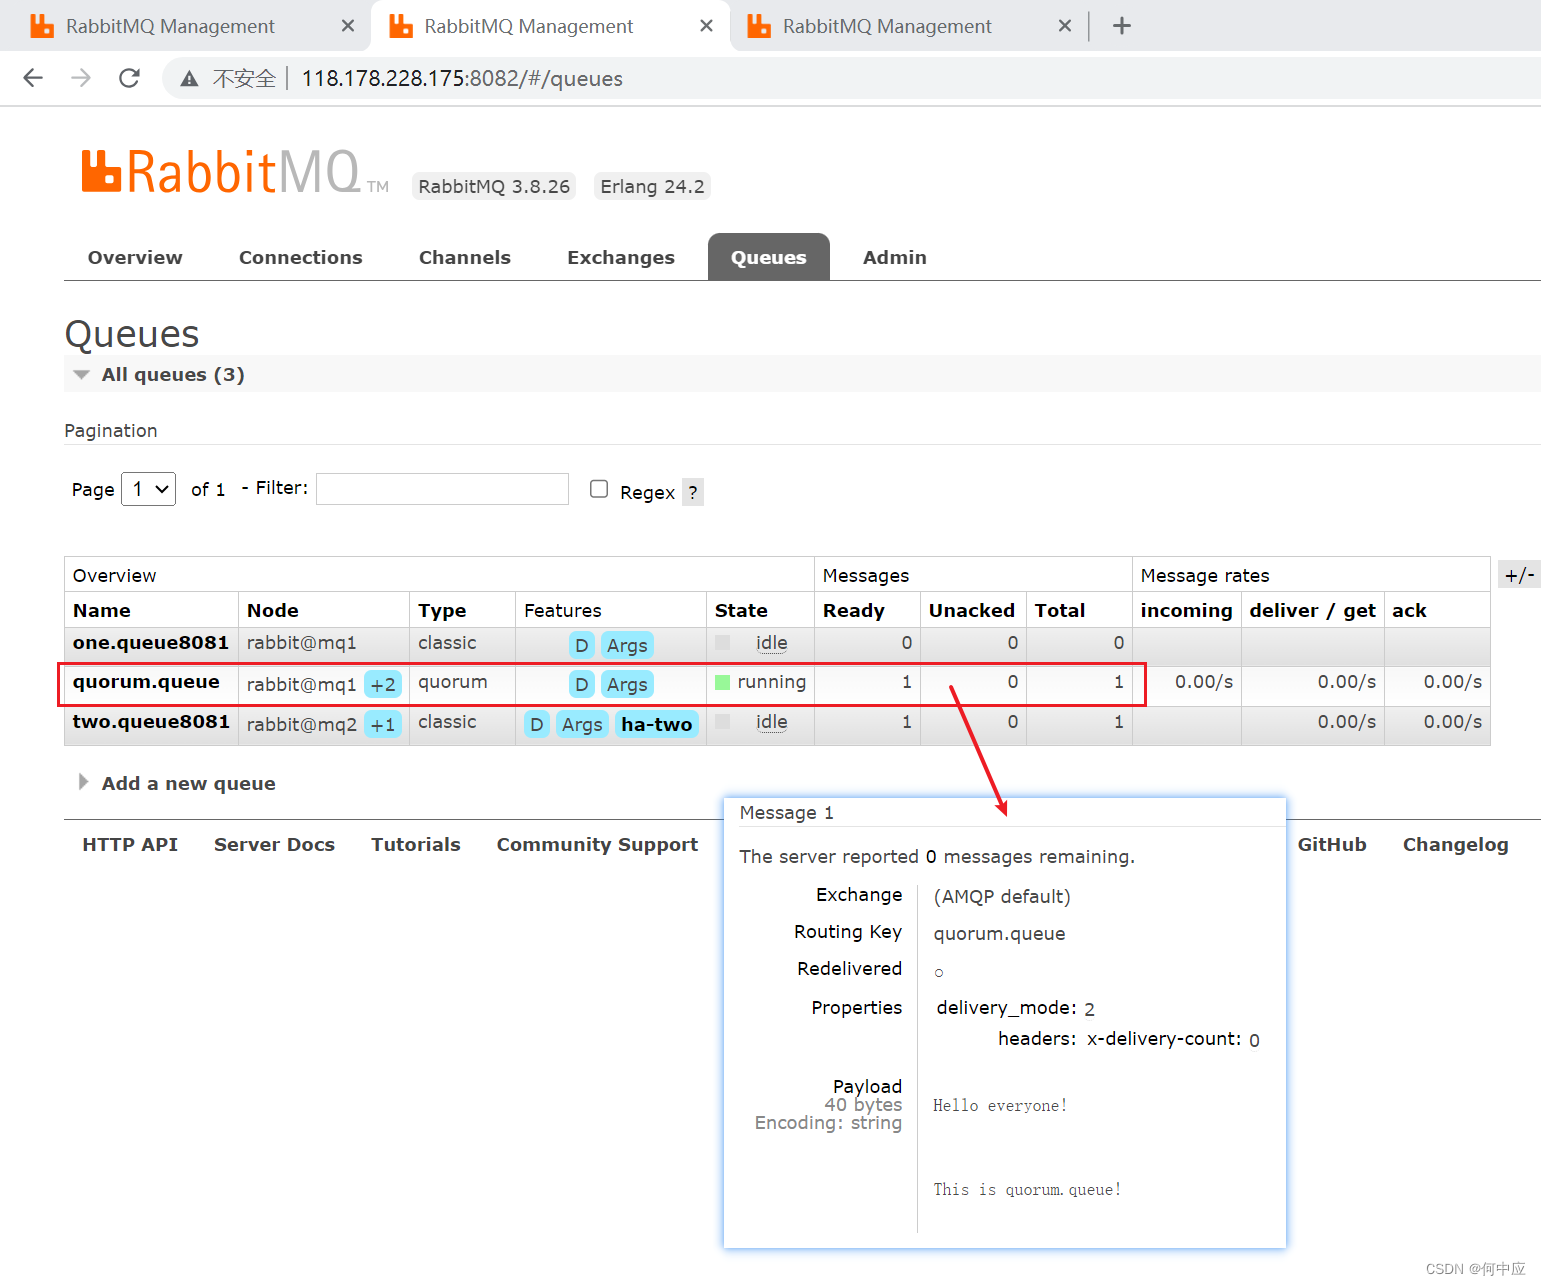Click the insecure site warning icon
1541x1285 pixels.
[x=189, y=79]
